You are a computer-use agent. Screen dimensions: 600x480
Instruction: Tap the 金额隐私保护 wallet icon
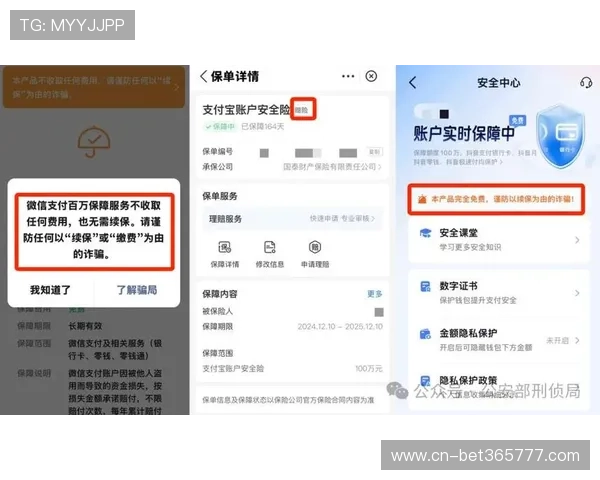(426, 334)
